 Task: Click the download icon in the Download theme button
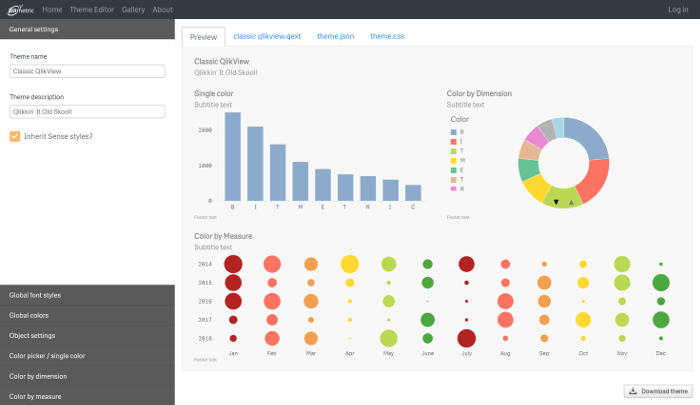click(x=633, y=391)
